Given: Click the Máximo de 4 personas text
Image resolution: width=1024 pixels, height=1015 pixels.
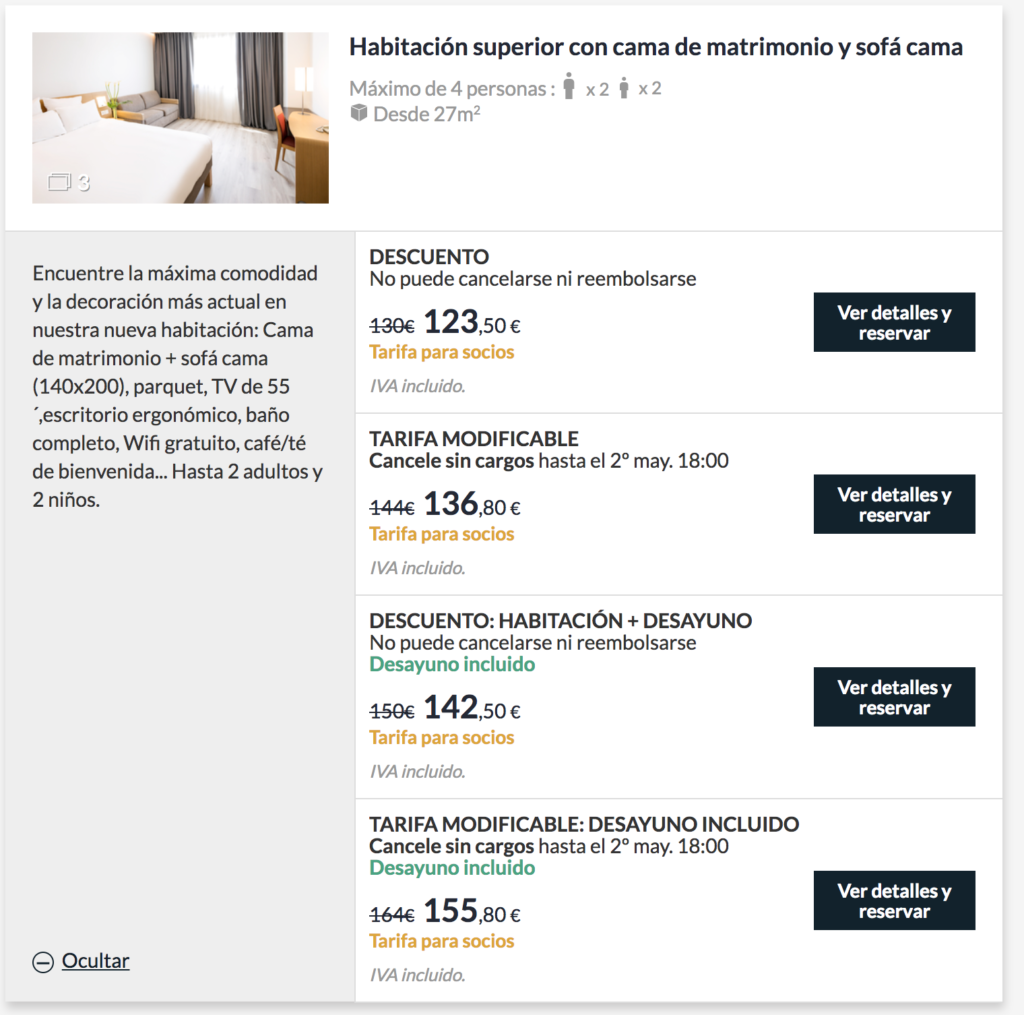Looking at the screenshot, I should pyautogui.click(x=452, y=88).
